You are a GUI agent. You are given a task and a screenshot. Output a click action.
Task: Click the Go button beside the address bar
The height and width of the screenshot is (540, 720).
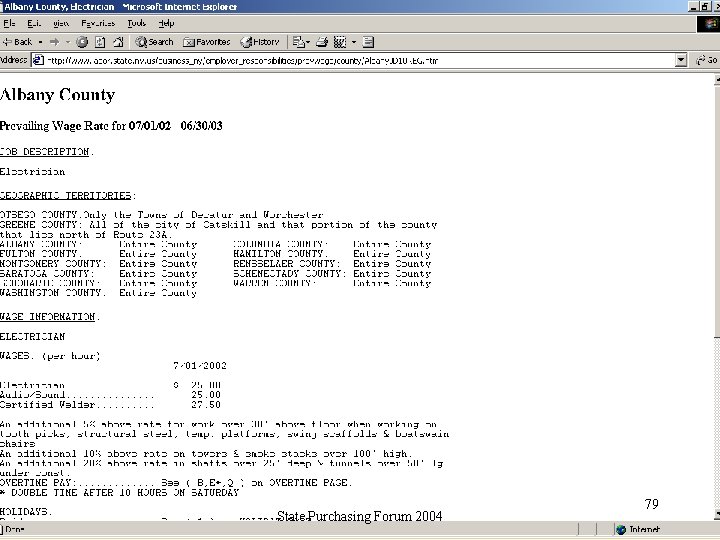tap(707, 60)
